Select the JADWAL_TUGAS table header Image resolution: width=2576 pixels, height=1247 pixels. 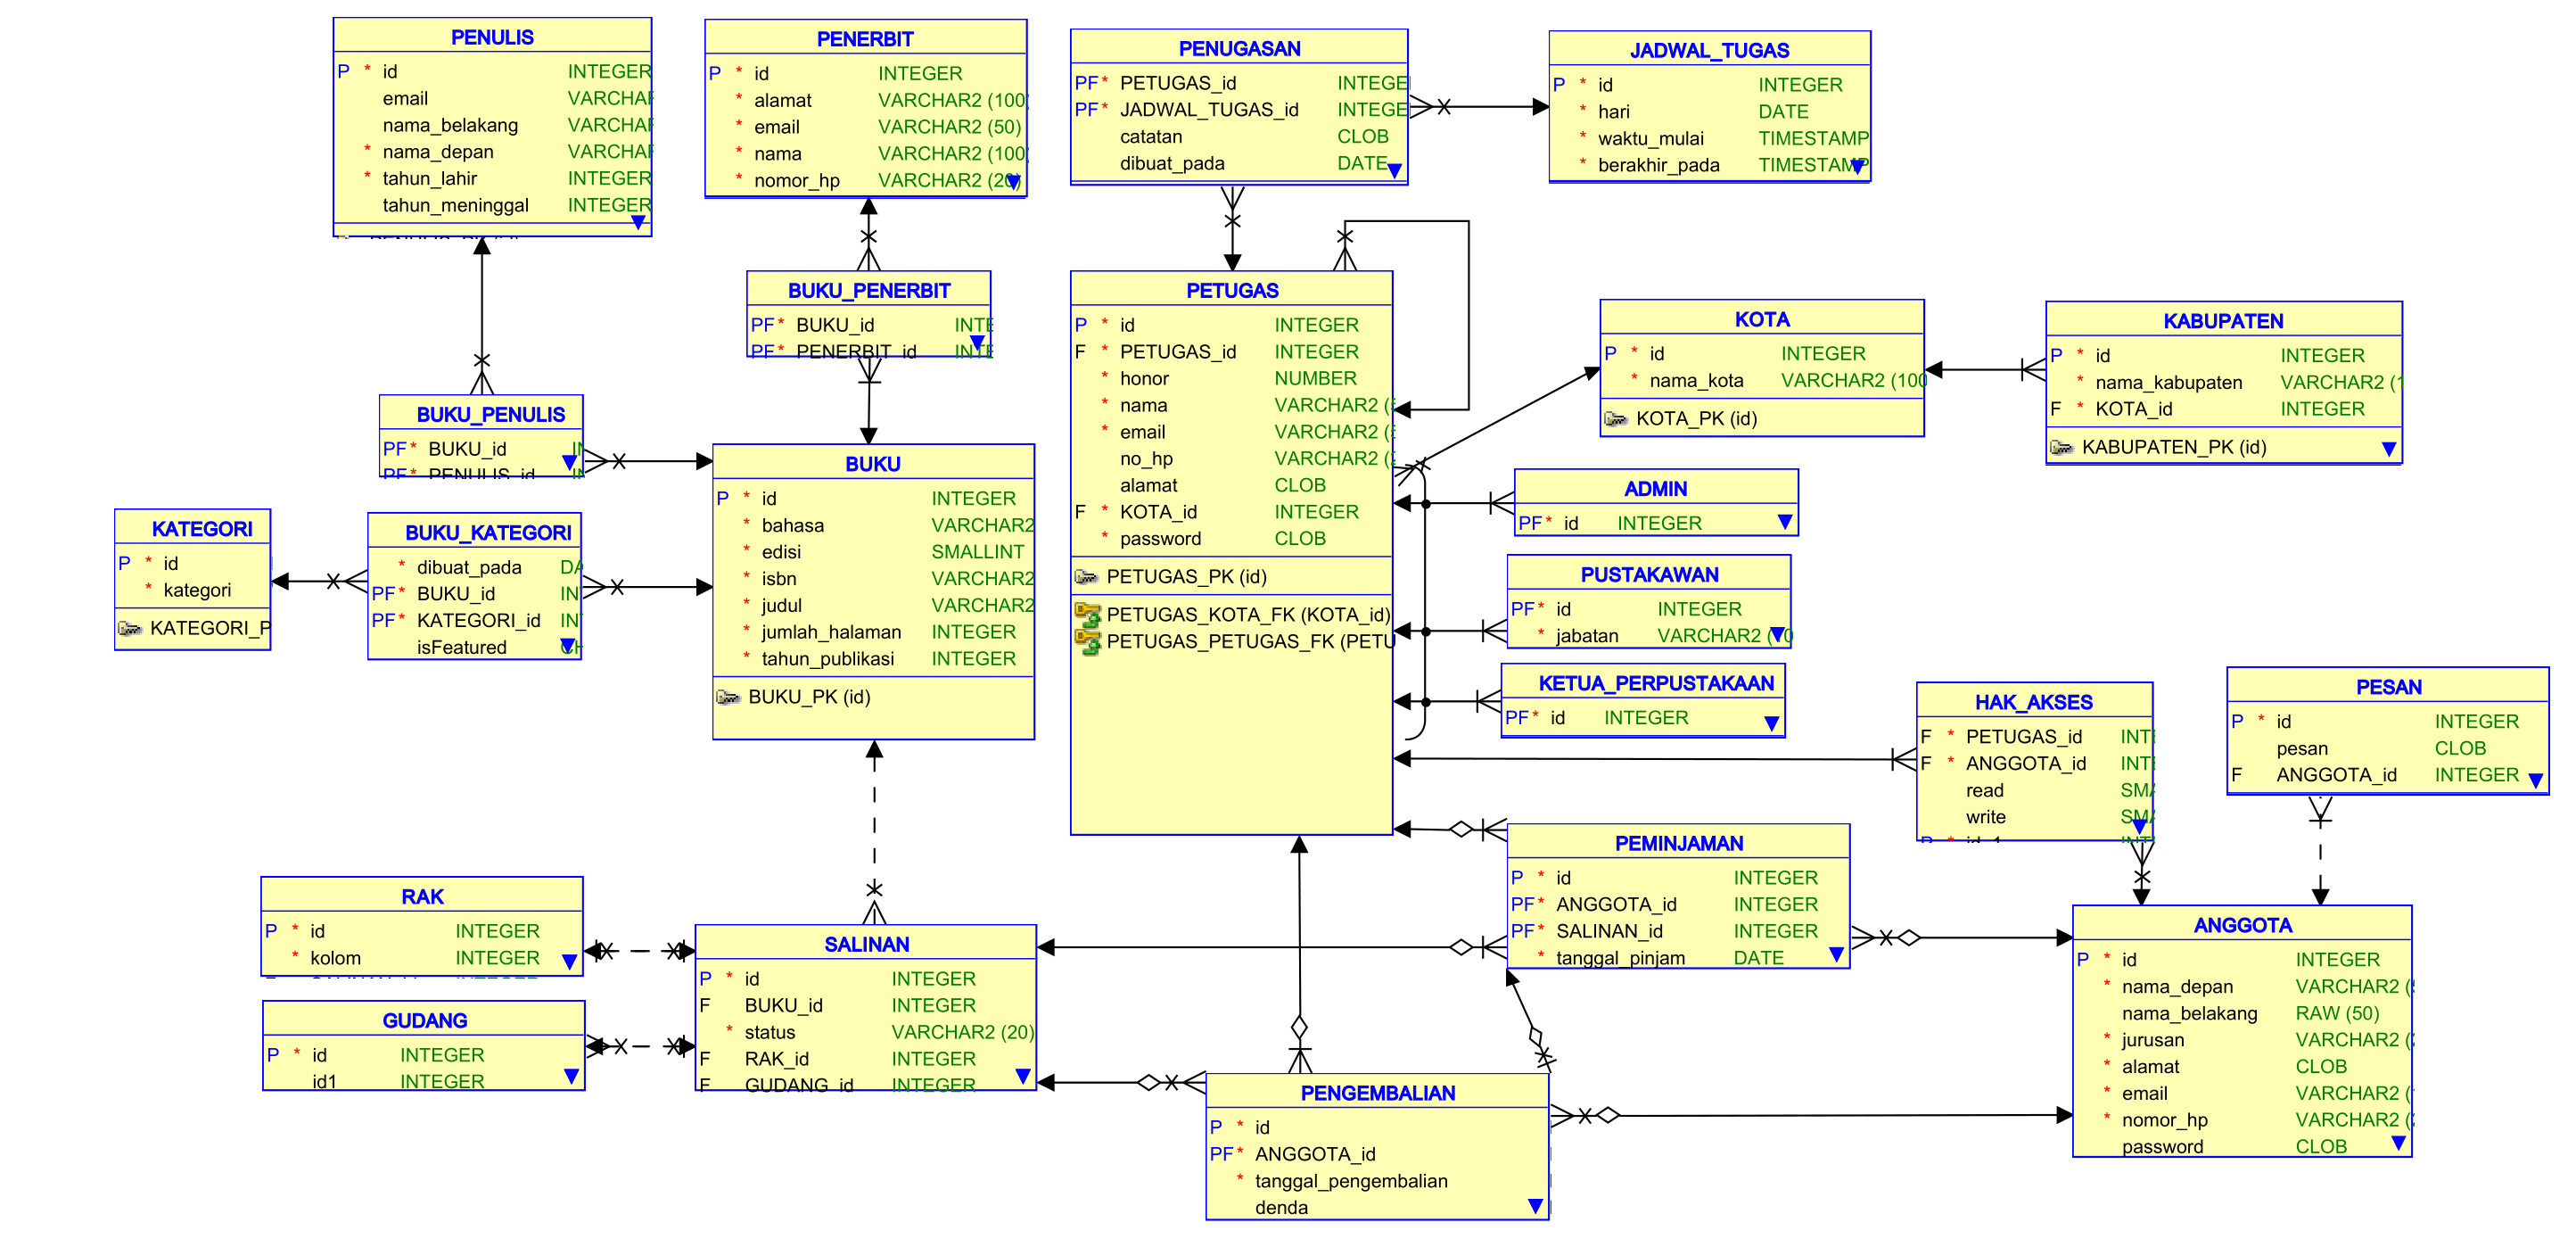(1708, 51)
